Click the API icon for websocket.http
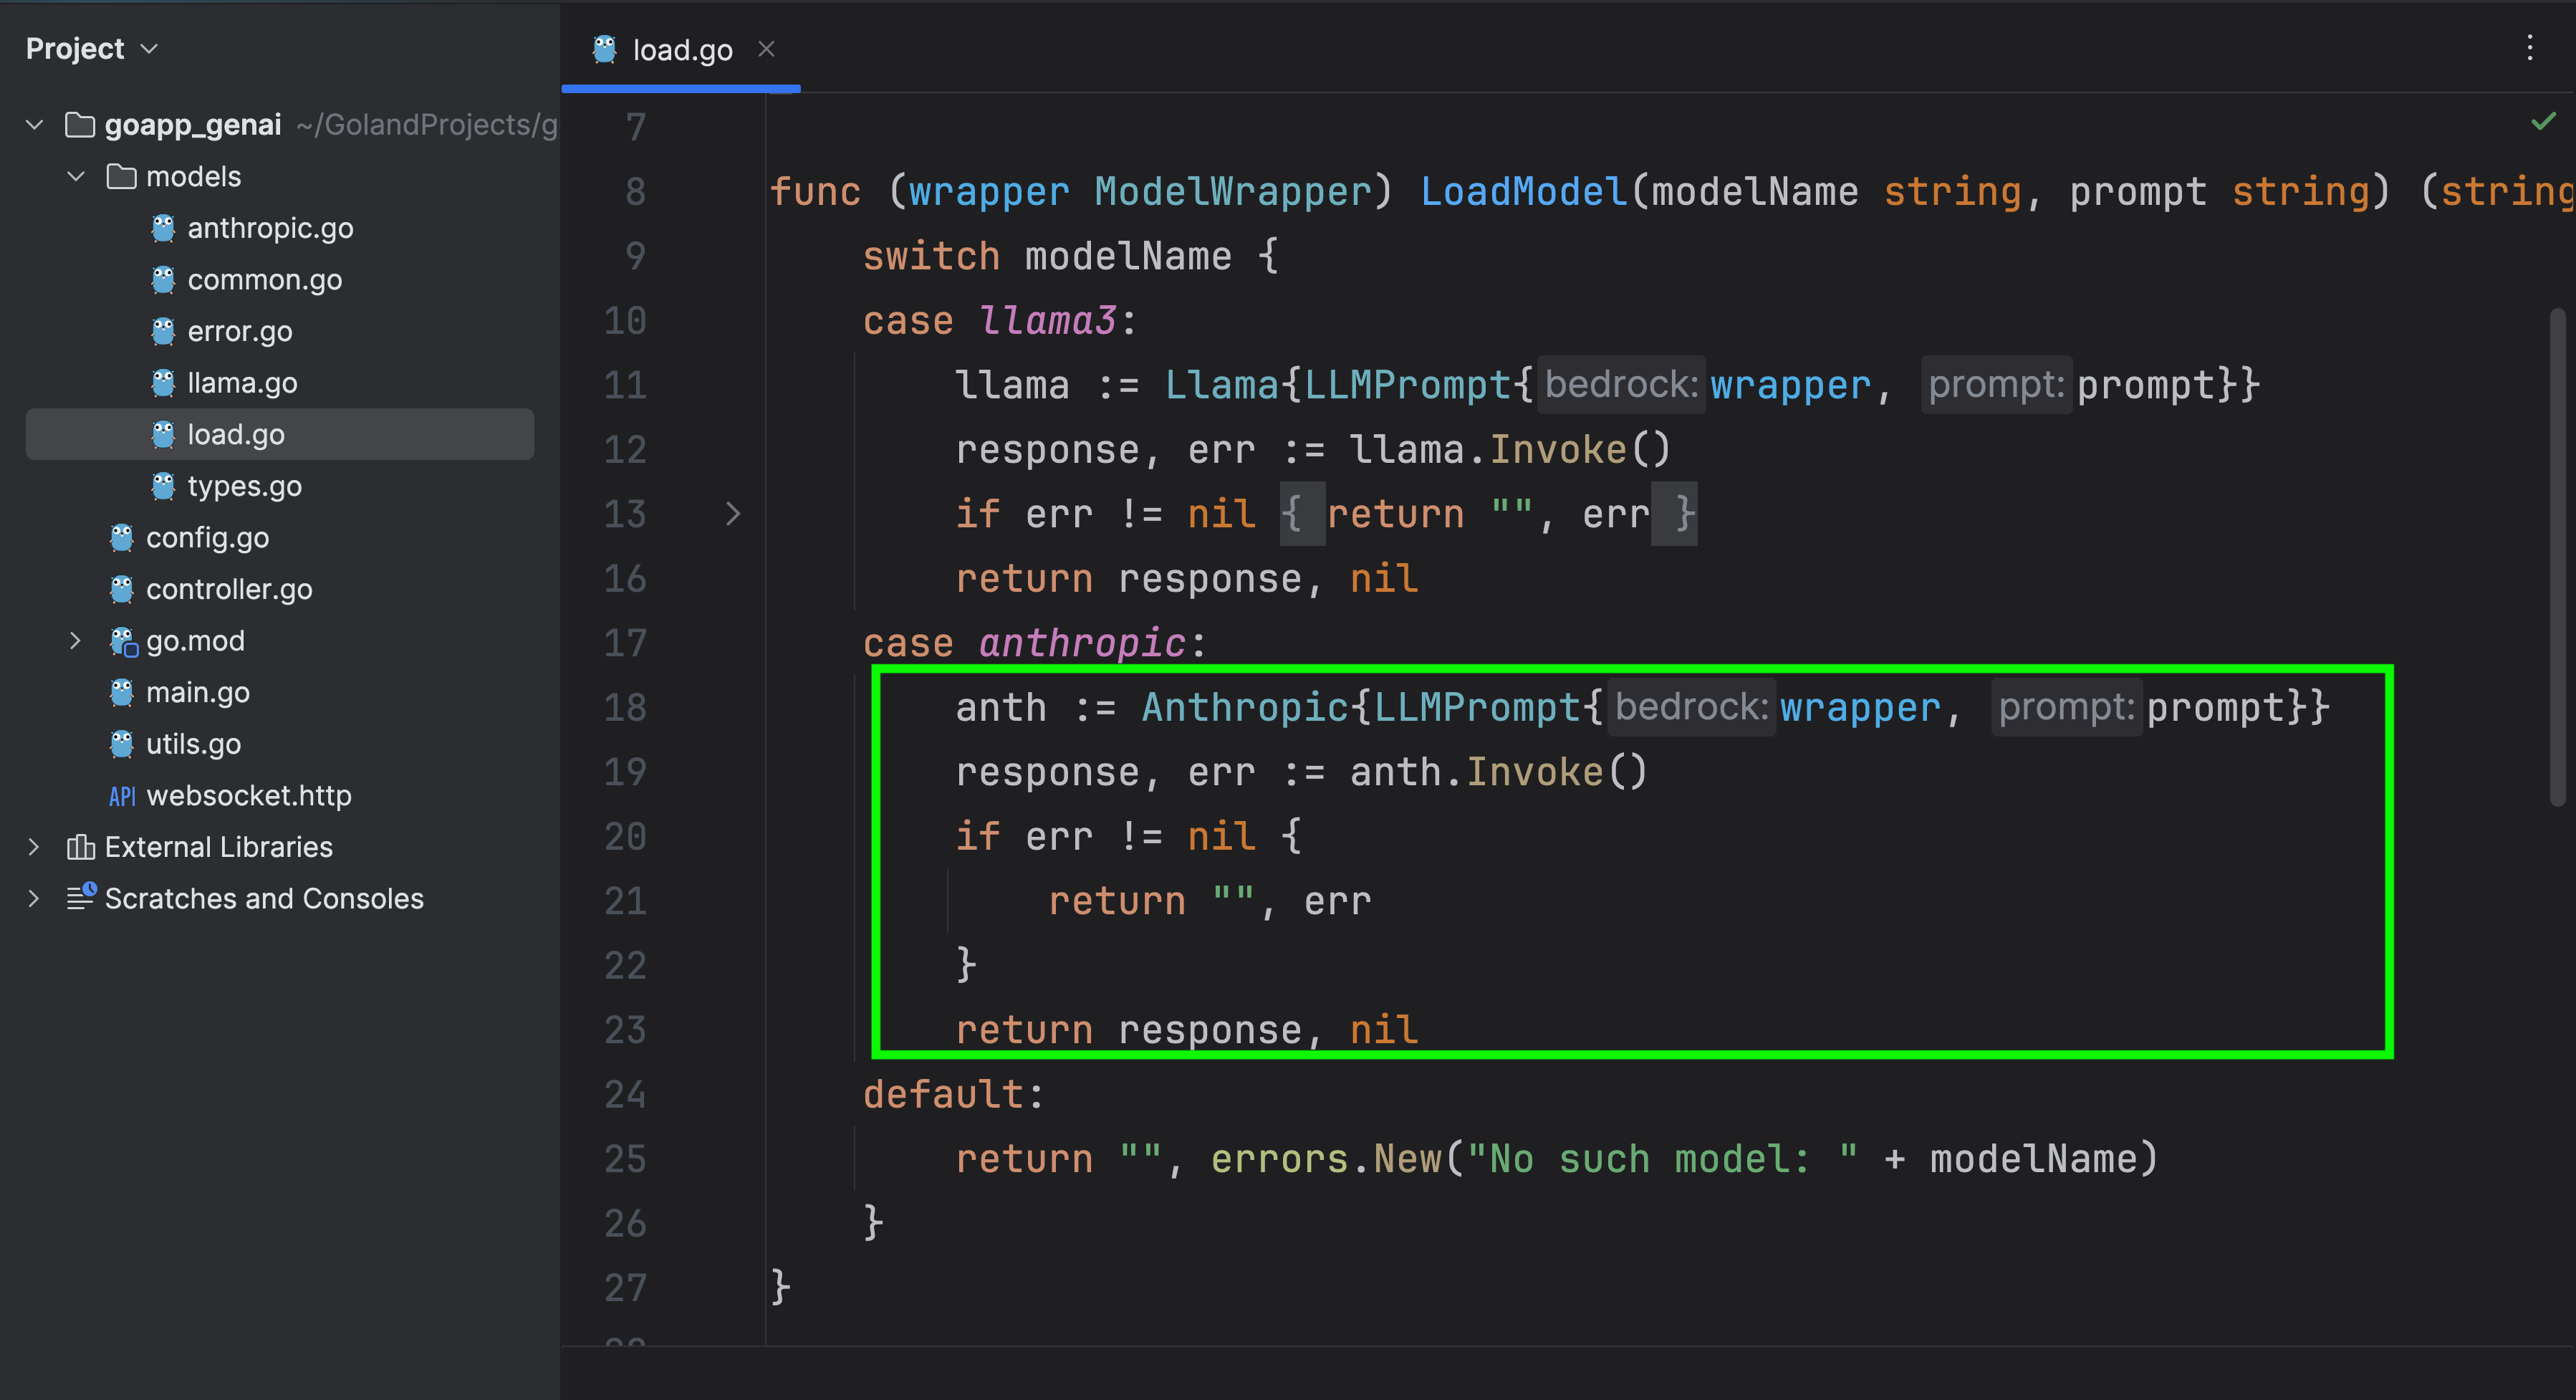This screenshot has width=2576, height=1400. pyautogui.click(x=122, y=796)
